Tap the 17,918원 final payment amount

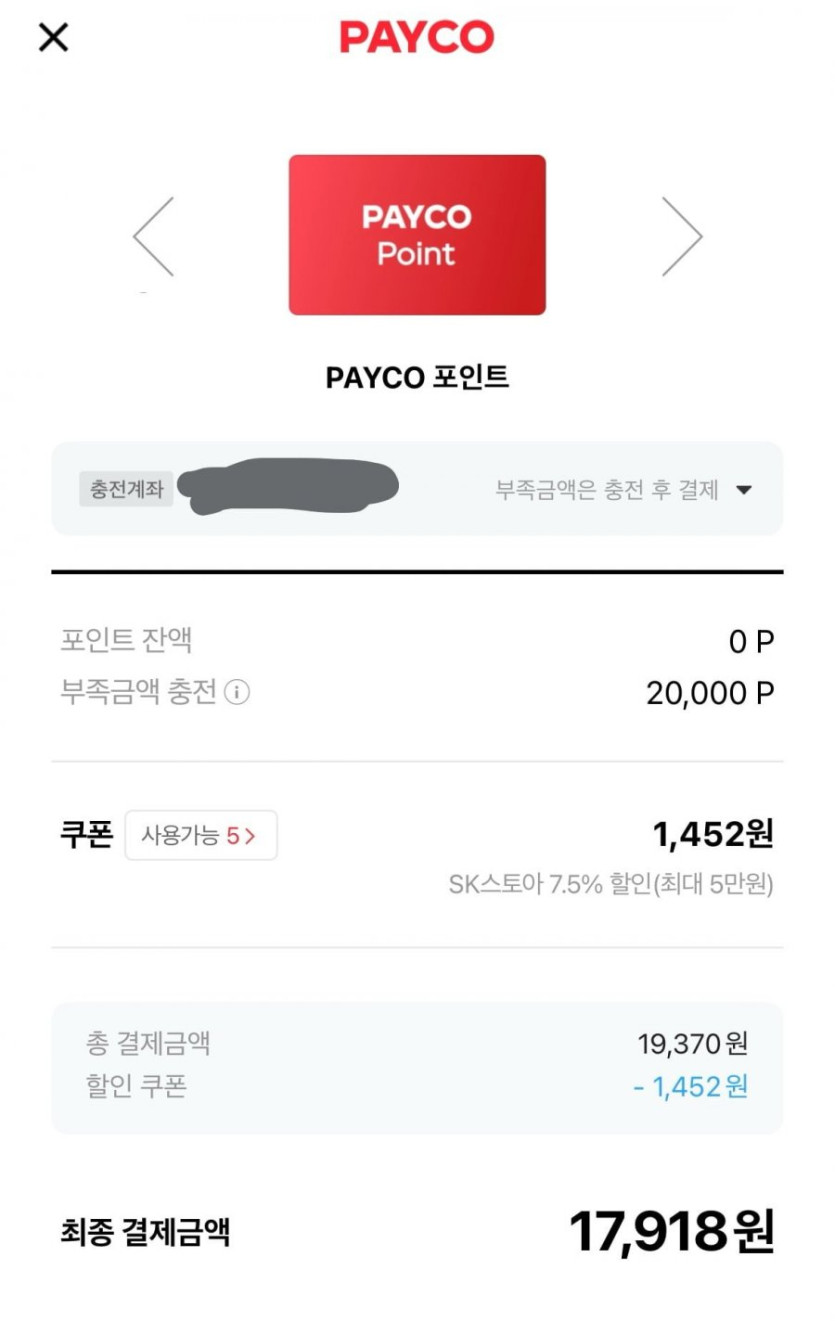[671, 1232]
